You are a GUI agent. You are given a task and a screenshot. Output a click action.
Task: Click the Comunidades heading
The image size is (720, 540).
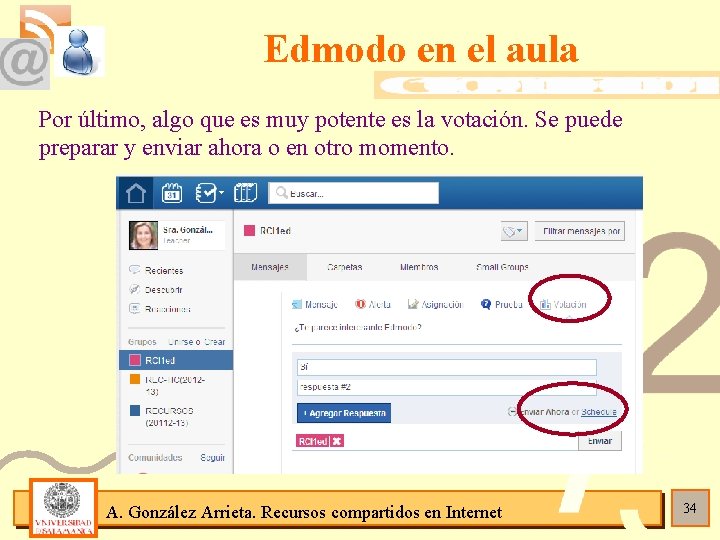tap(155, 457)
